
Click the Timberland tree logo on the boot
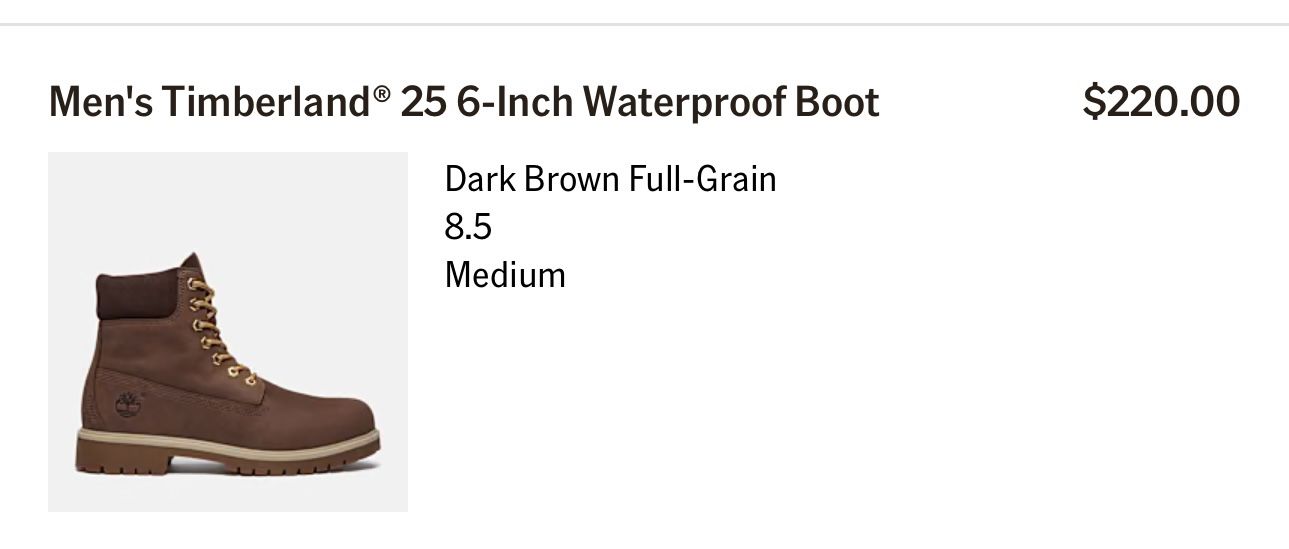(129, 404)
